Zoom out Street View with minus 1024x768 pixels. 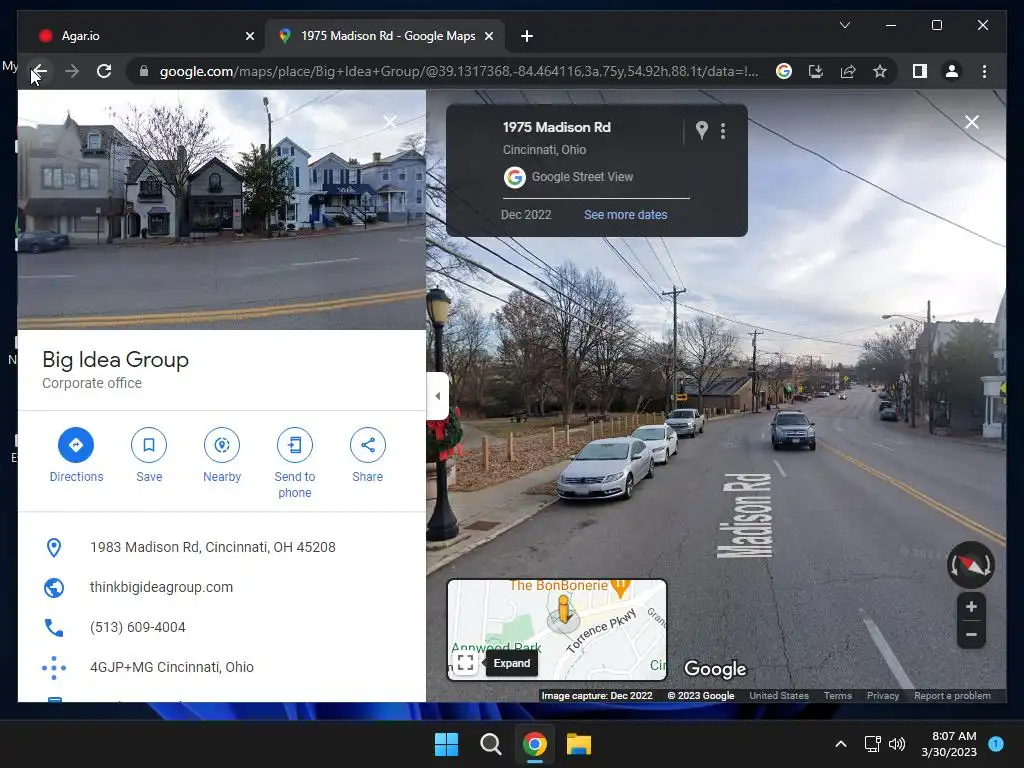(971, 634)
